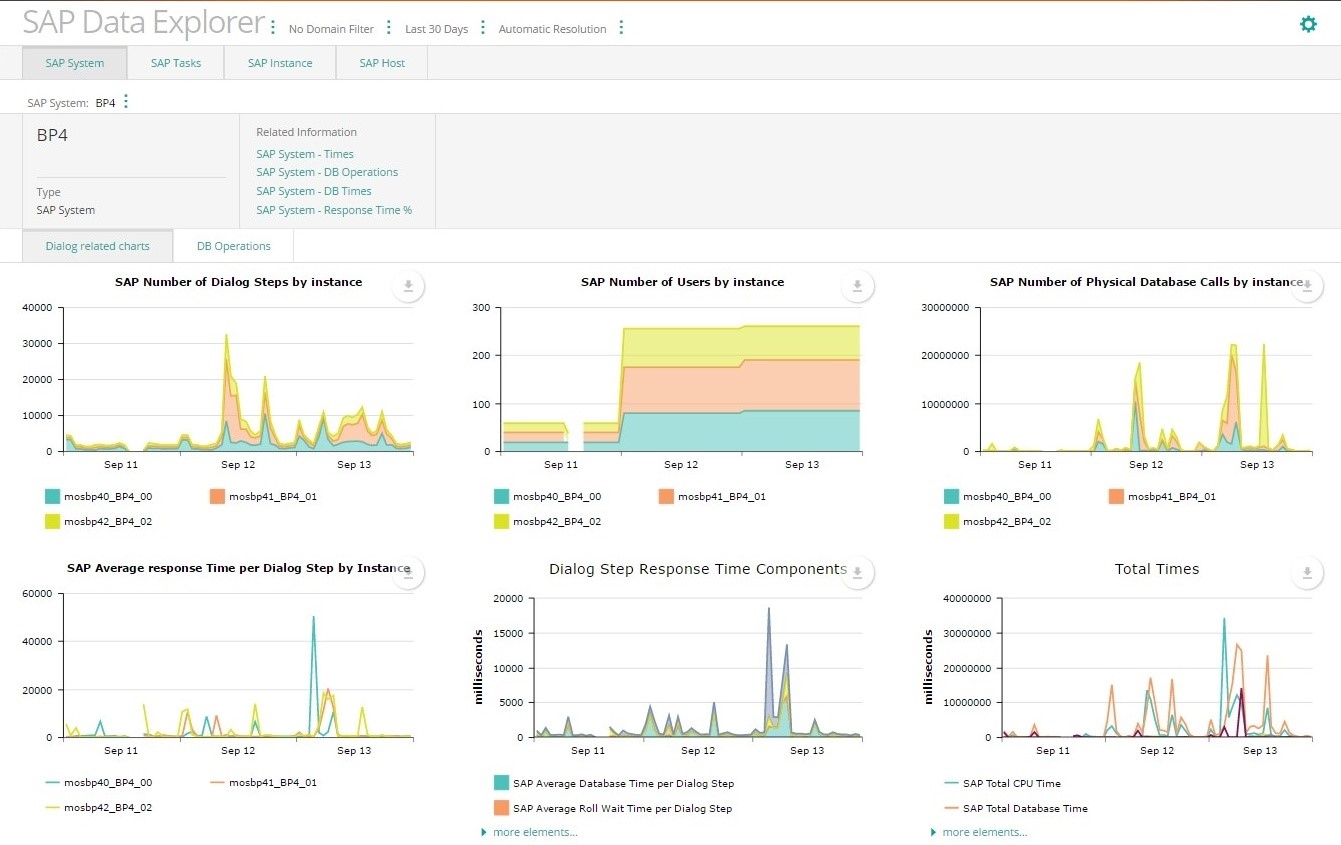Toggle SAP Average Roll Wait Time legend entry
Viewport: 1341px width, 845px height.
point(612,808)
